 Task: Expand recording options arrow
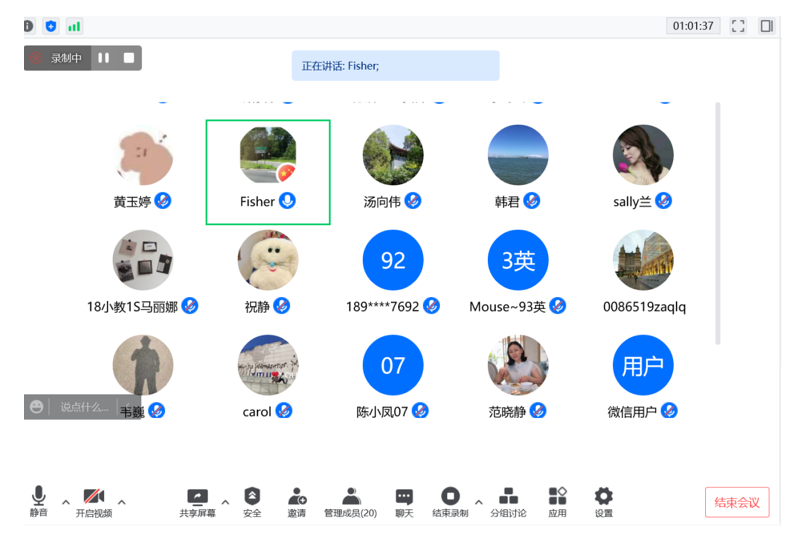[x=479, y=502]
